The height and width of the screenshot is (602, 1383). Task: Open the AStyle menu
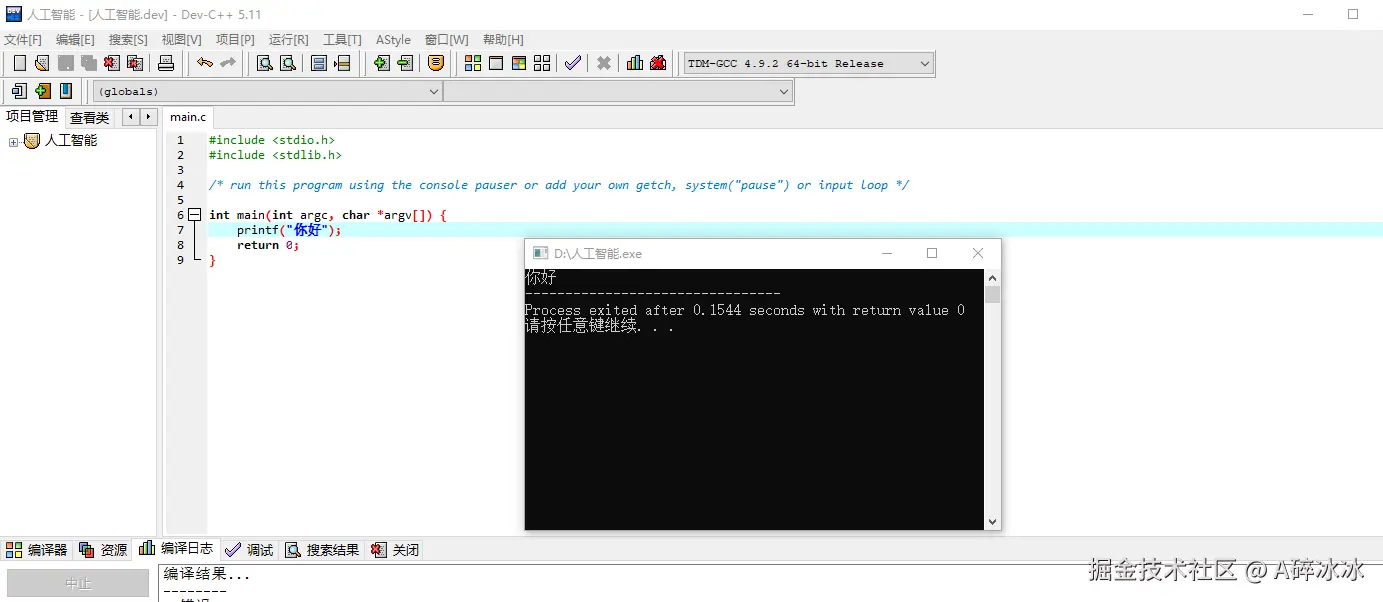point(393,39)
